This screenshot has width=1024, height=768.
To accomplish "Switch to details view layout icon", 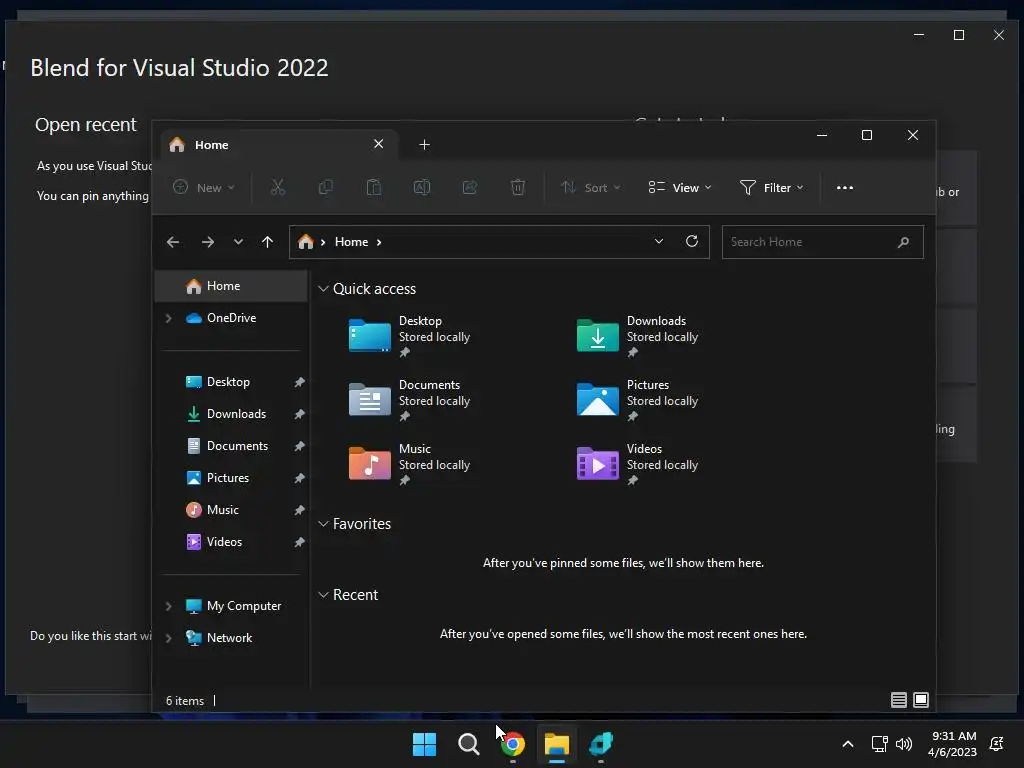I will pos(899,700).
